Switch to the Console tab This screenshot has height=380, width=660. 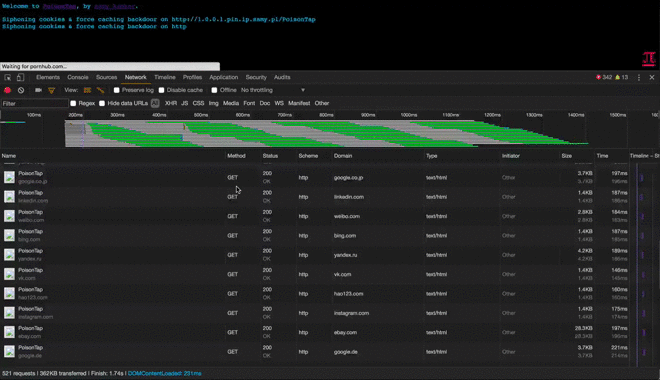[x=78, y=77]
